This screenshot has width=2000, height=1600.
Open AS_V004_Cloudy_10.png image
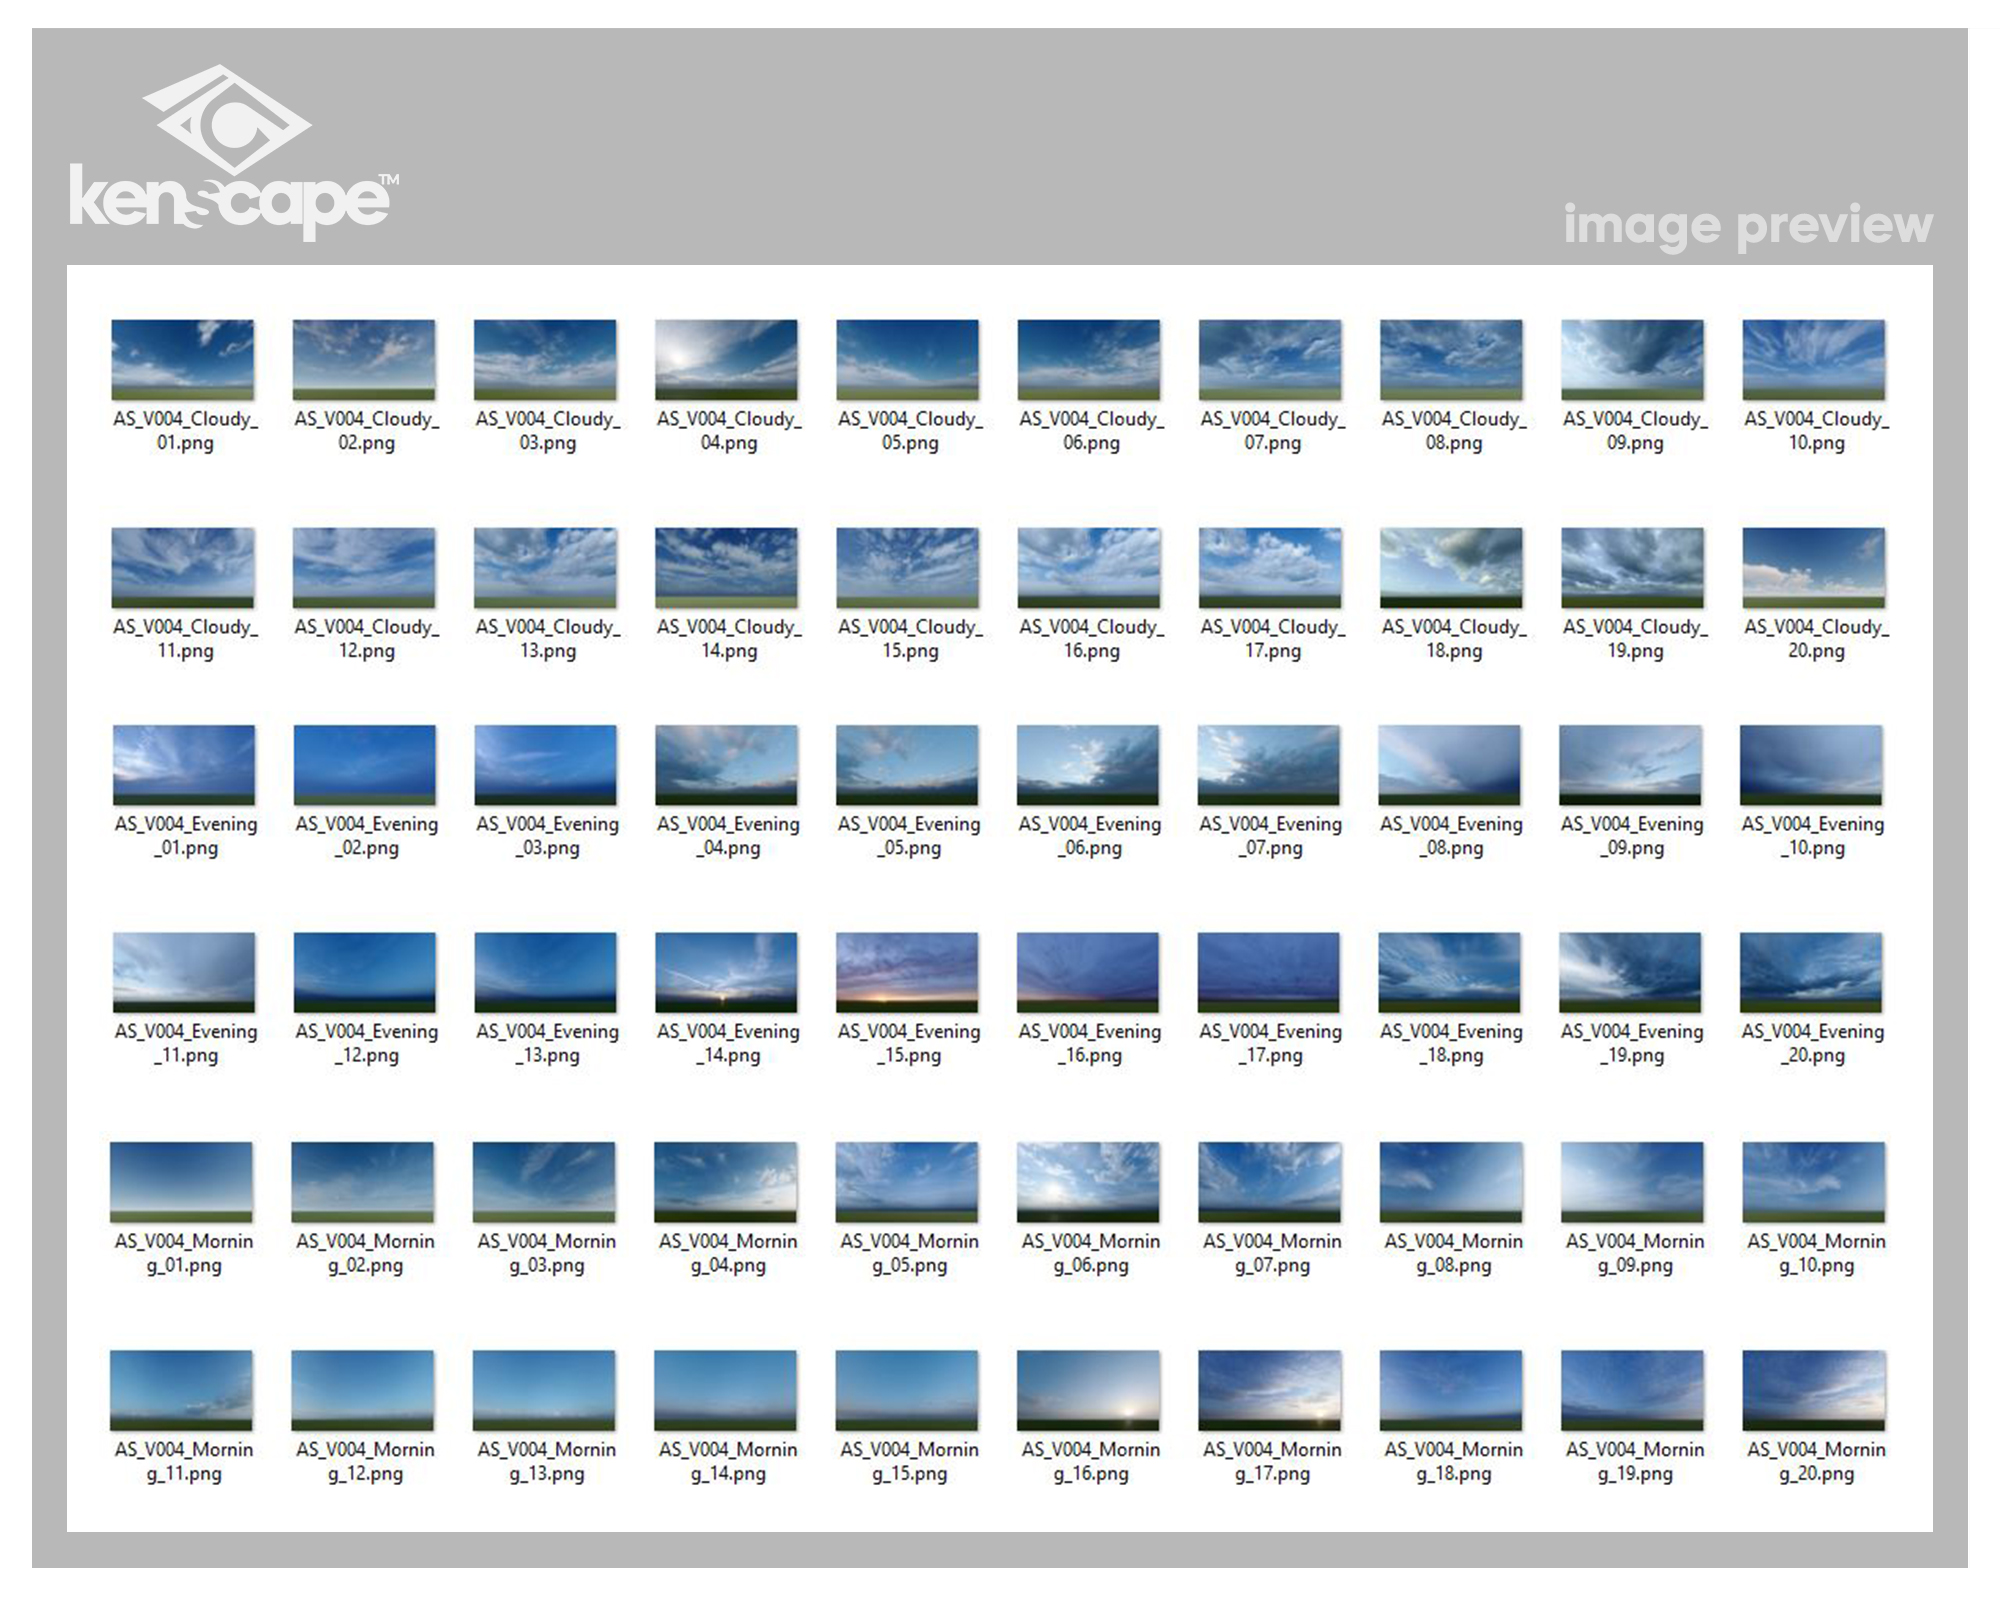click(x=1813, y=360)
